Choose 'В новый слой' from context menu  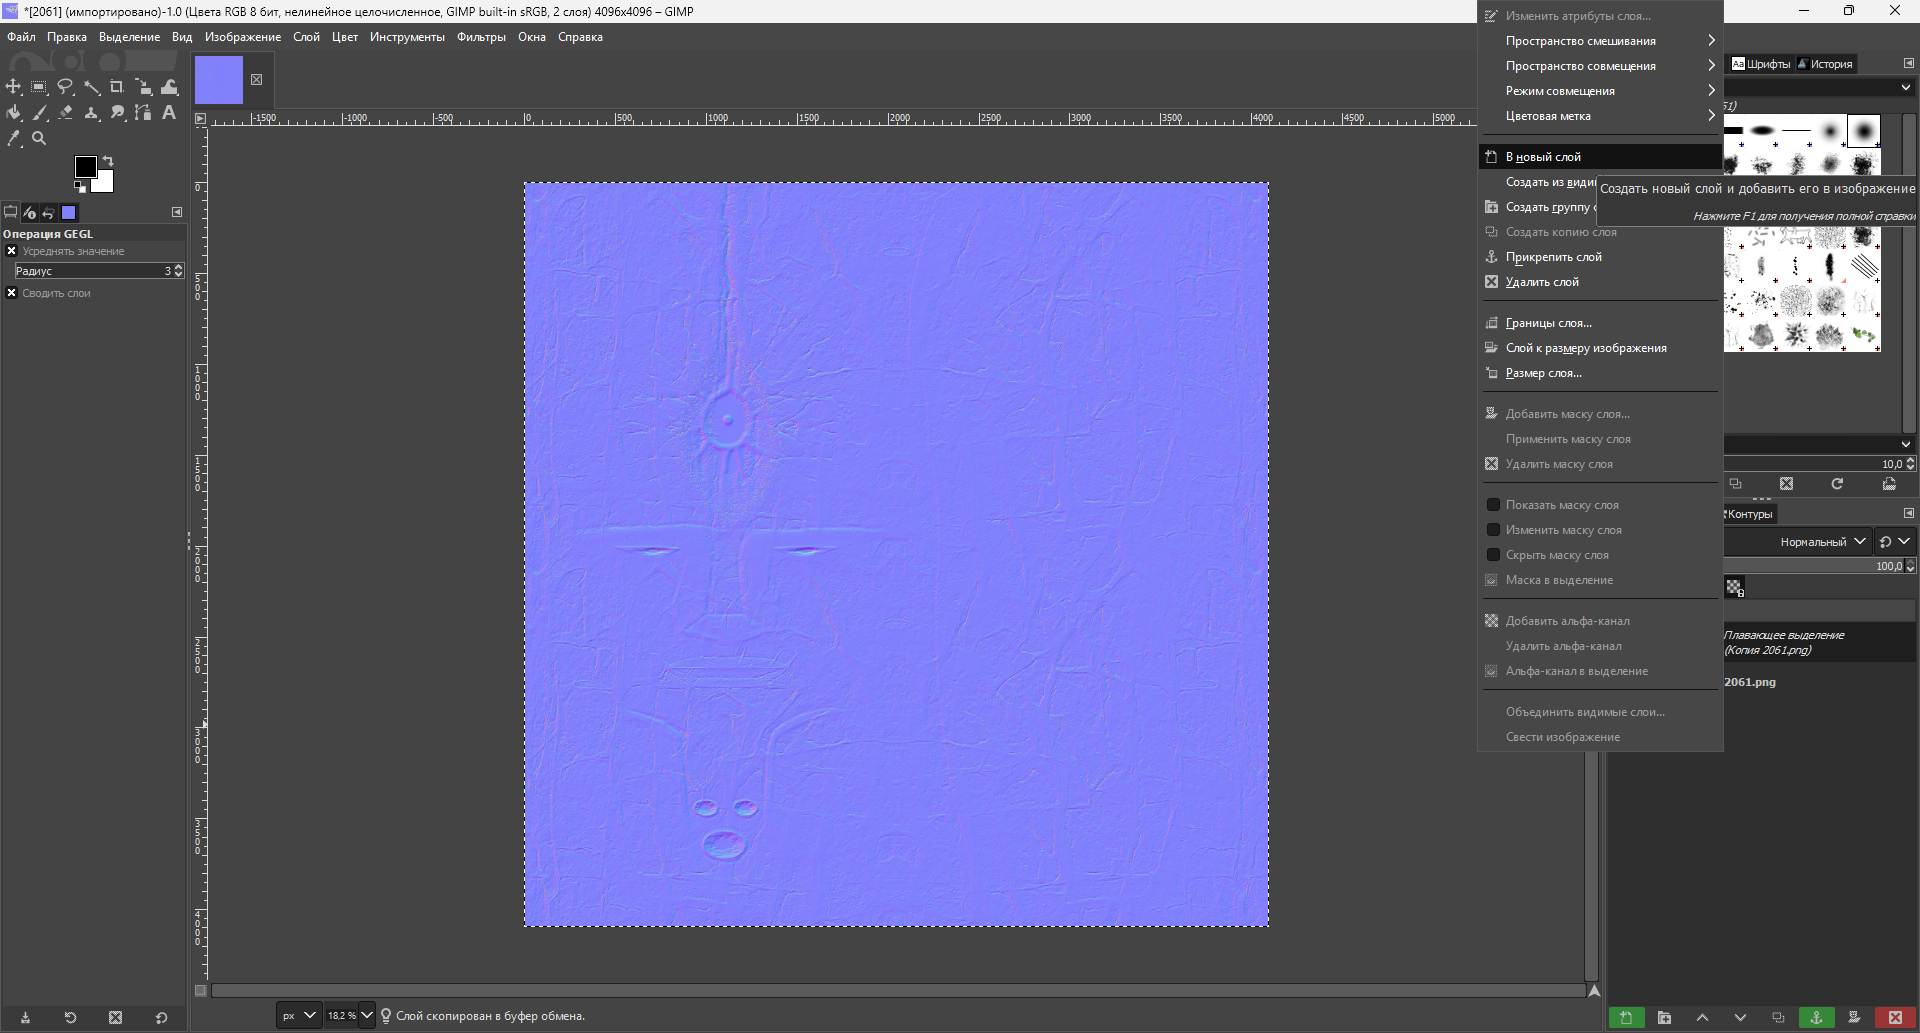click(x=1543, y=157)
